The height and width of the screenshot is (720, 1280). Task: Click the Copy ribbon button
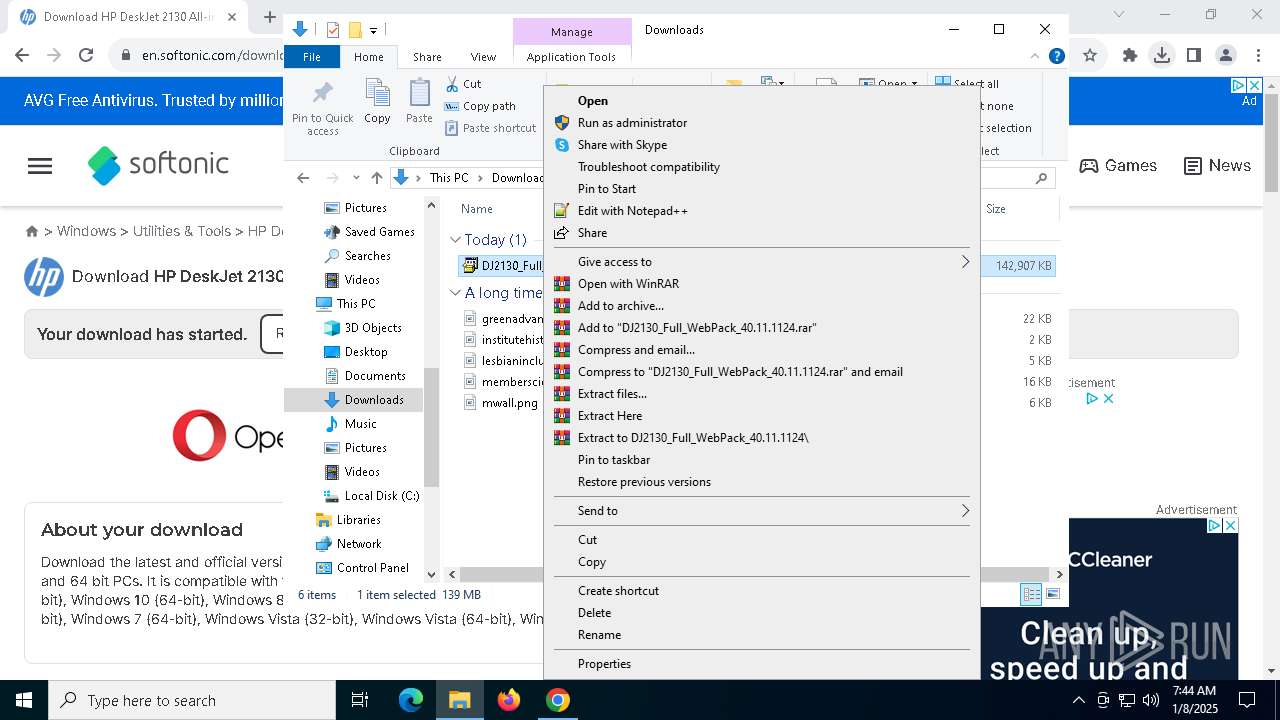coord(377,101)
